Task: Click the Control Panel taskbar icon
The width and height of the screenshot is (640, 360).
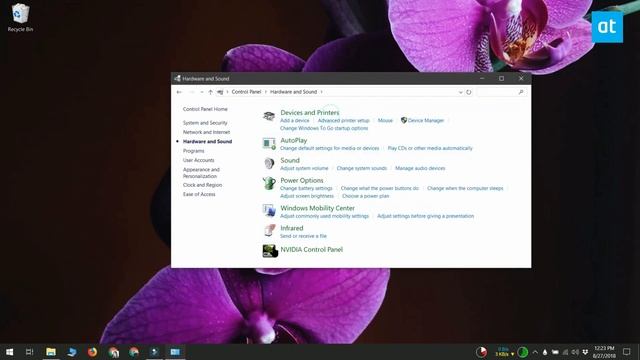Action: (x=175, y=352)
